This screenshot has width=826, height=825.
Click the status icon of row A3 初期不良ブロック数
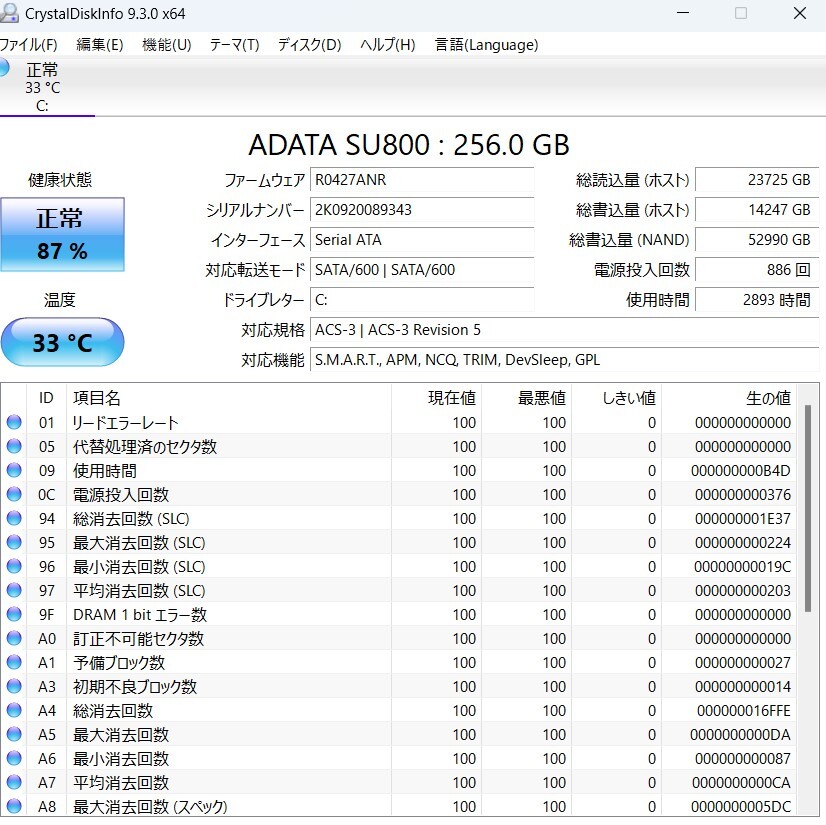click(14, 686)
